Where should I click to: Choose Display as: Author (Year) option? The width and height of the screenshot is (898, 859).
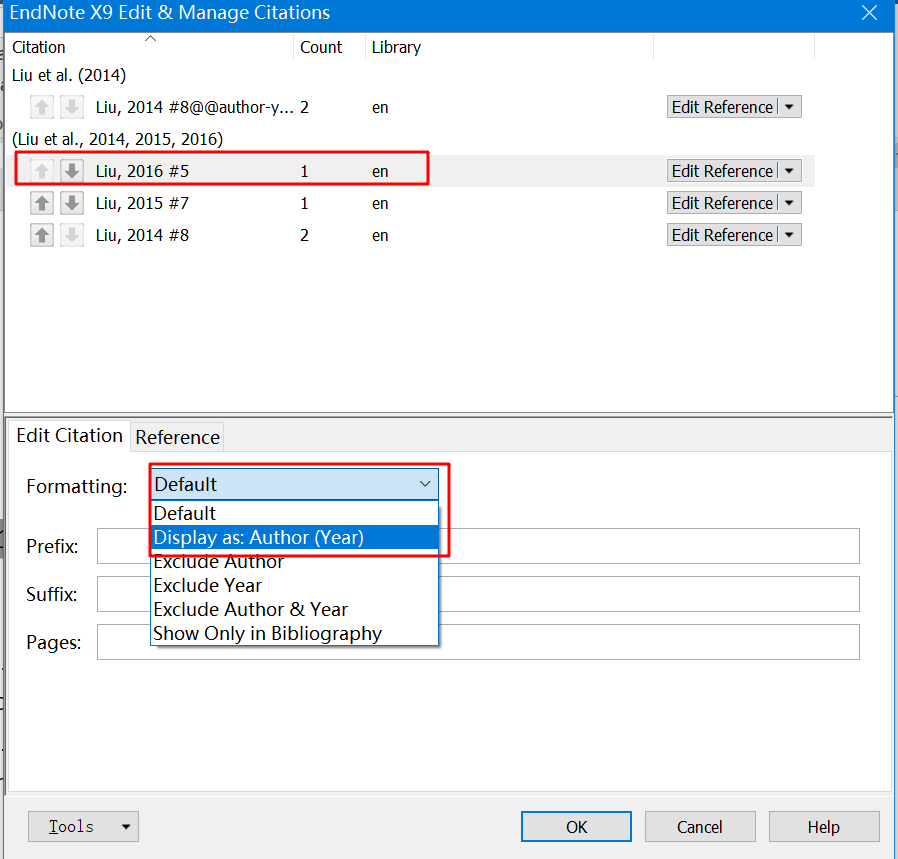(x=294, y=537)
